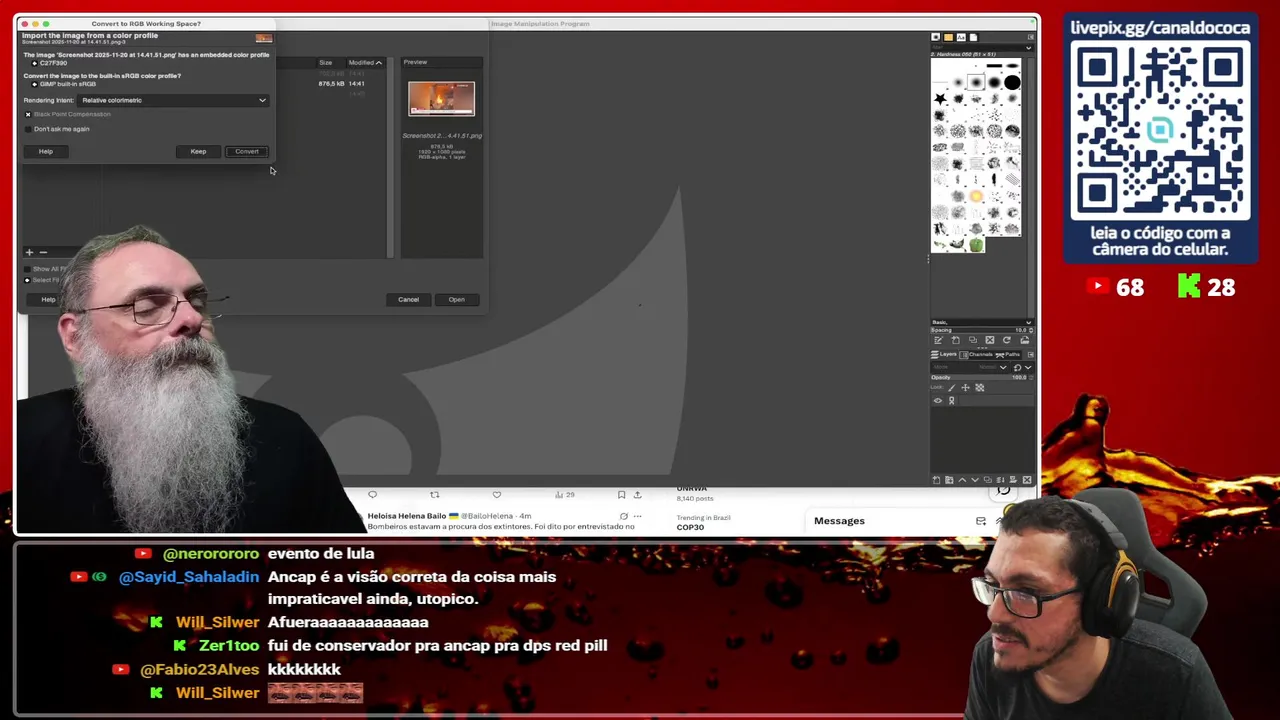Click Duplicate layer icon at the Layers bottom
Screen dimensions: 1280x720
pos(988,480)
